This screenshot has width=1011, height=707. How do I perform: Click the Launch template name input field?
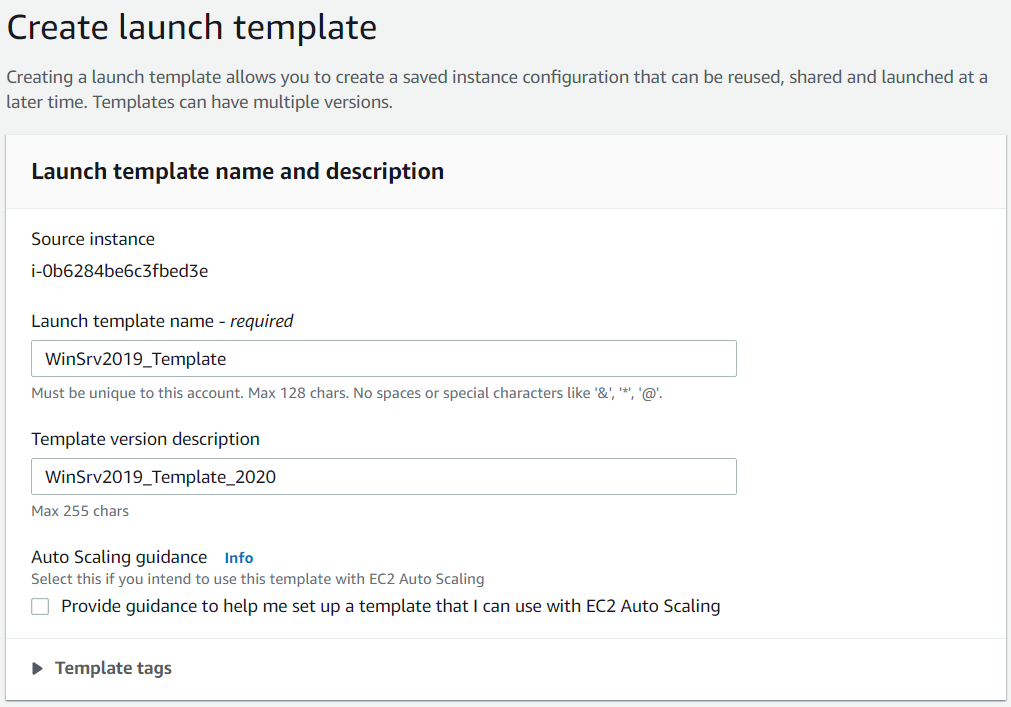383,358
